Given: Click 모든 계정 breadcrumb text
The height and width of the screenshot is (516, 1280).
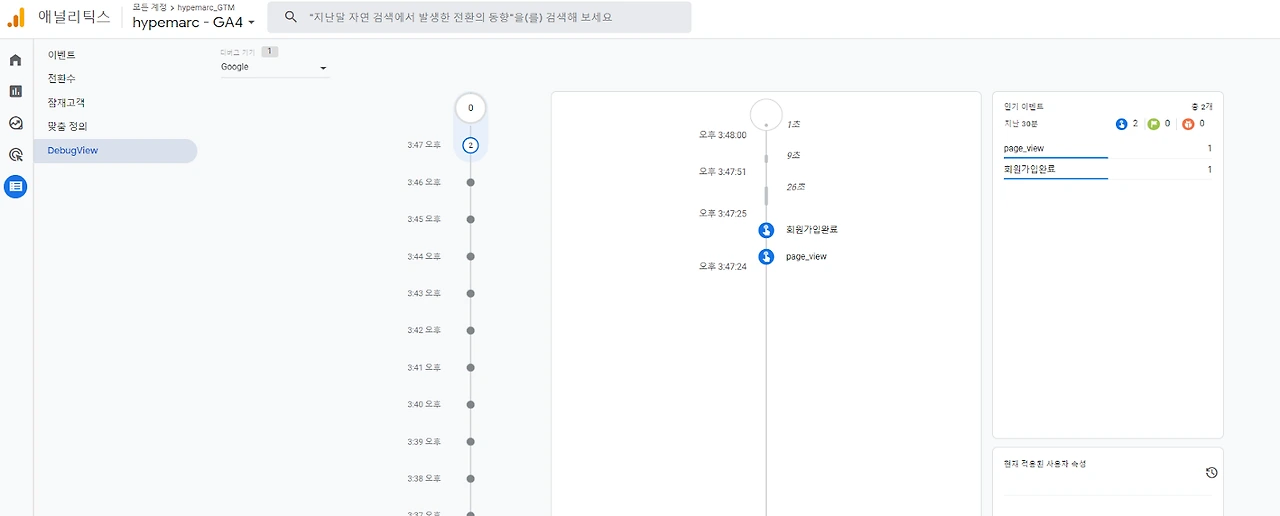Looking at the screenshot, I should coord(150,6).
